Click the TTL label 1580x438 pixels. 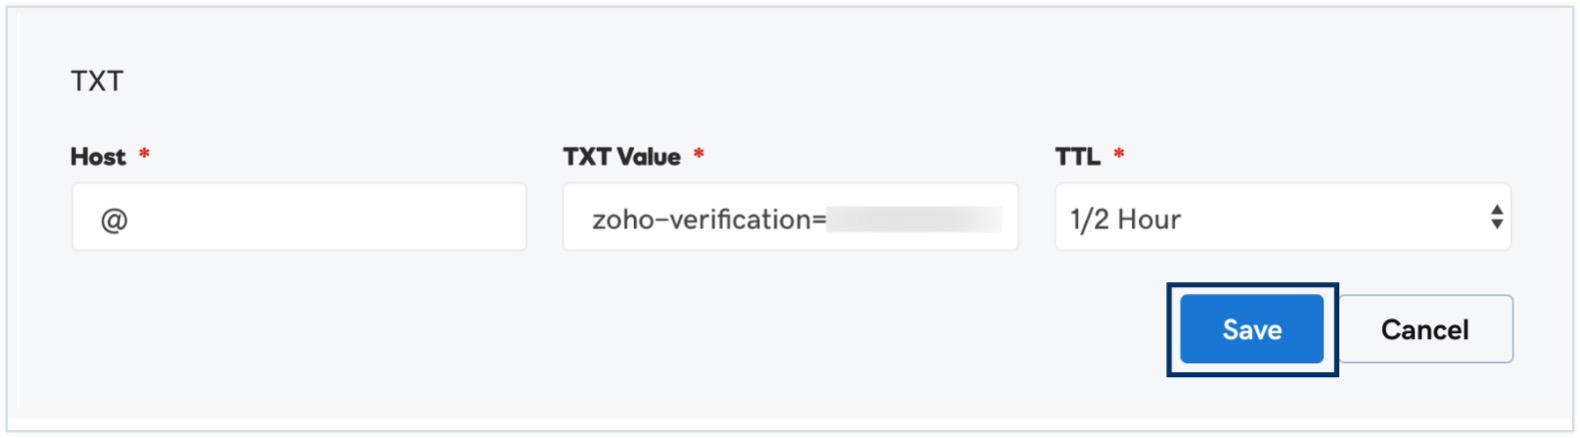(1077, 157)
